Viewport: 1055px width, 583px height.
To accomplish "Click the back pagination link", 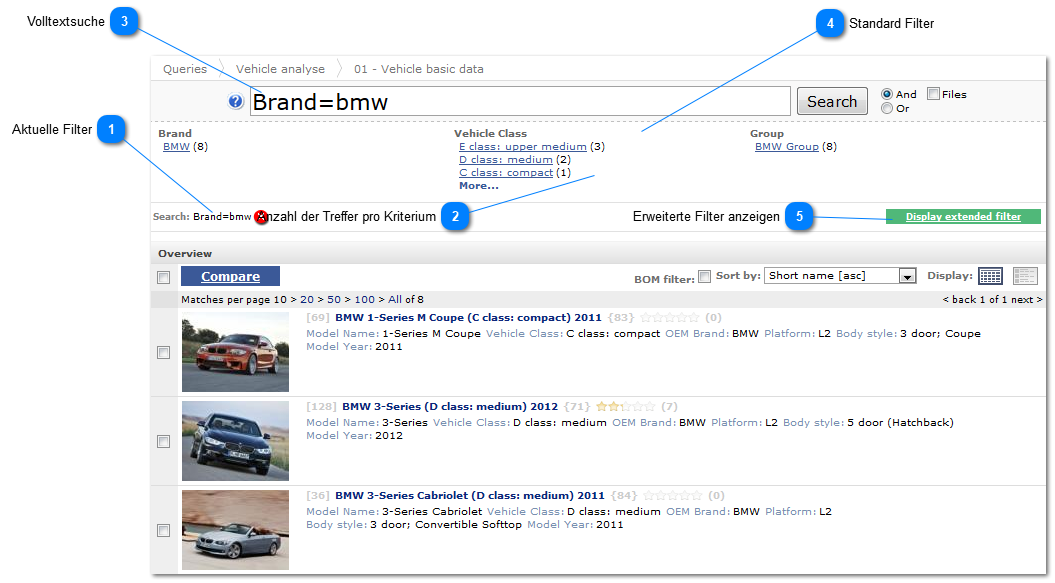I will (959, 300).
